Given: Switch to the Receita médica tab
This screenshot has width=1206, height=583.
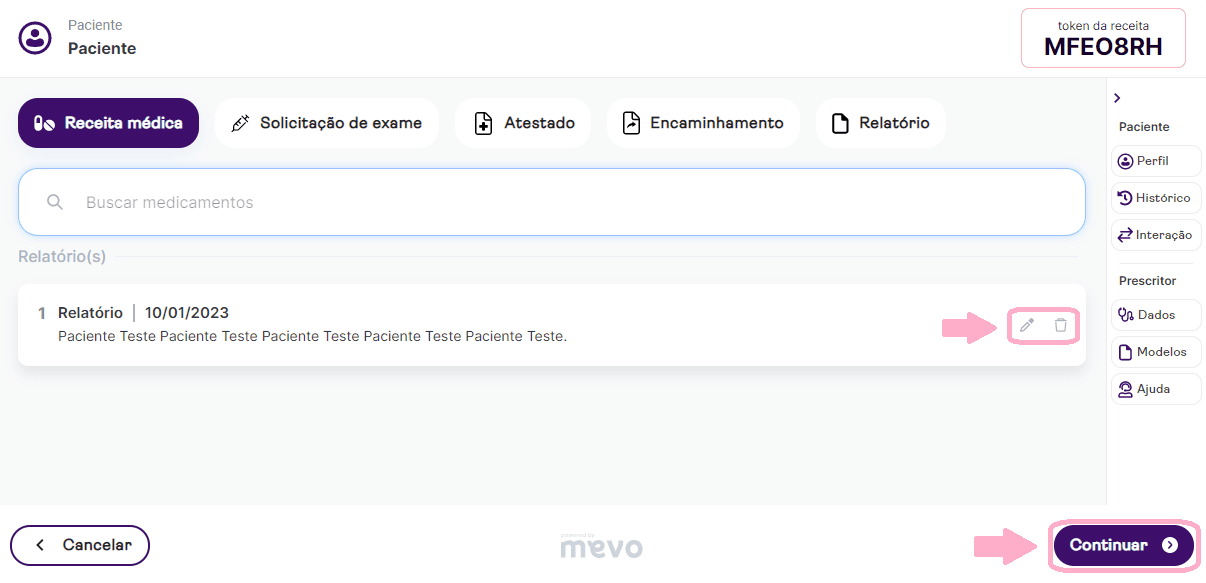Looking at the screenshot, I should click(x=108, y=123).
